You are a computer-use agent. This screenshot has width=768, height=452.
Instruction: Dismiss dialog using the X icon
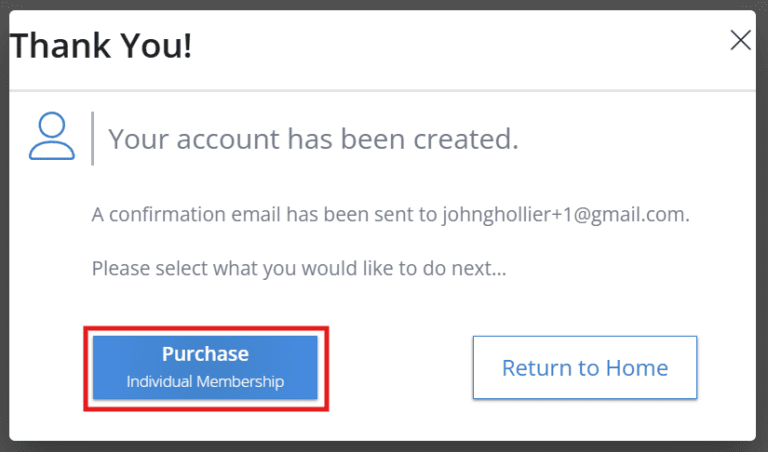click(740, 41)
